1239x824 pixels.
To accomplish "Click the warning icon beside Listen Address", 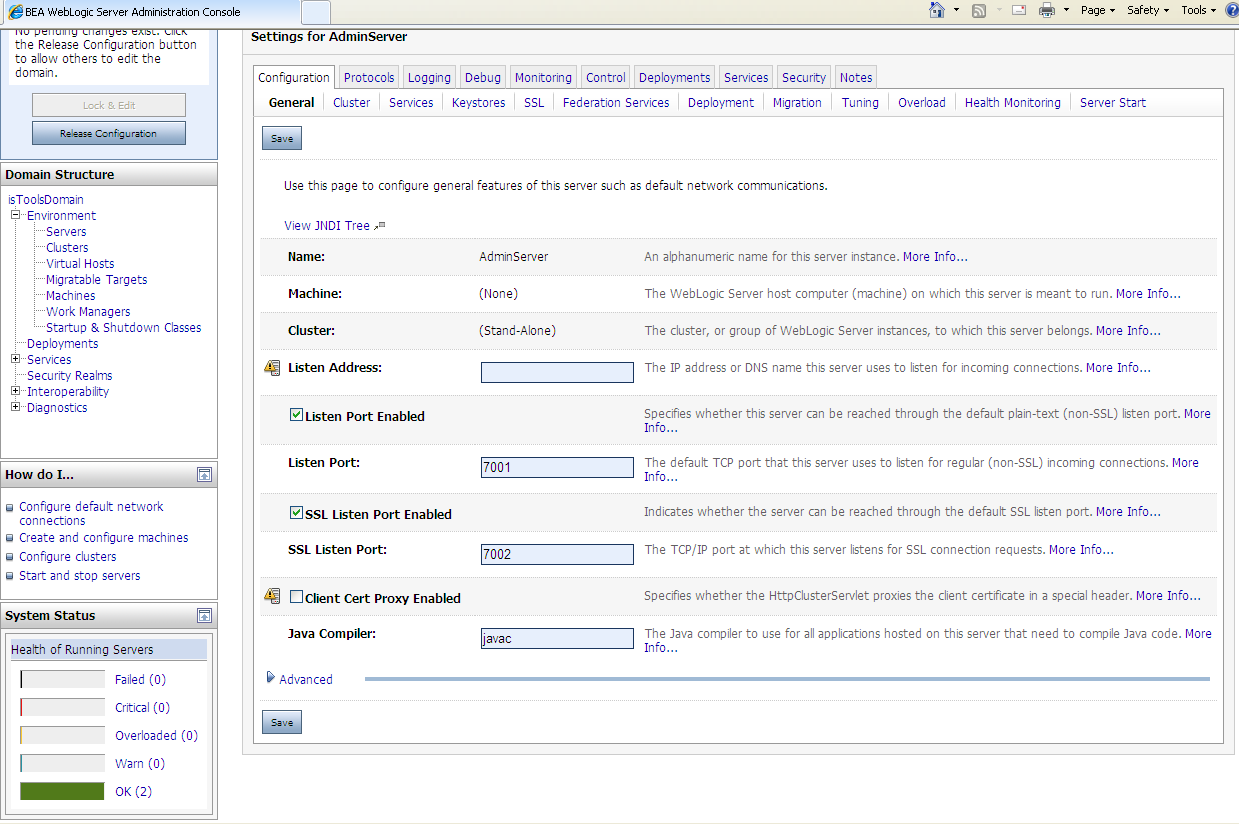I will (x=272, y=368).
